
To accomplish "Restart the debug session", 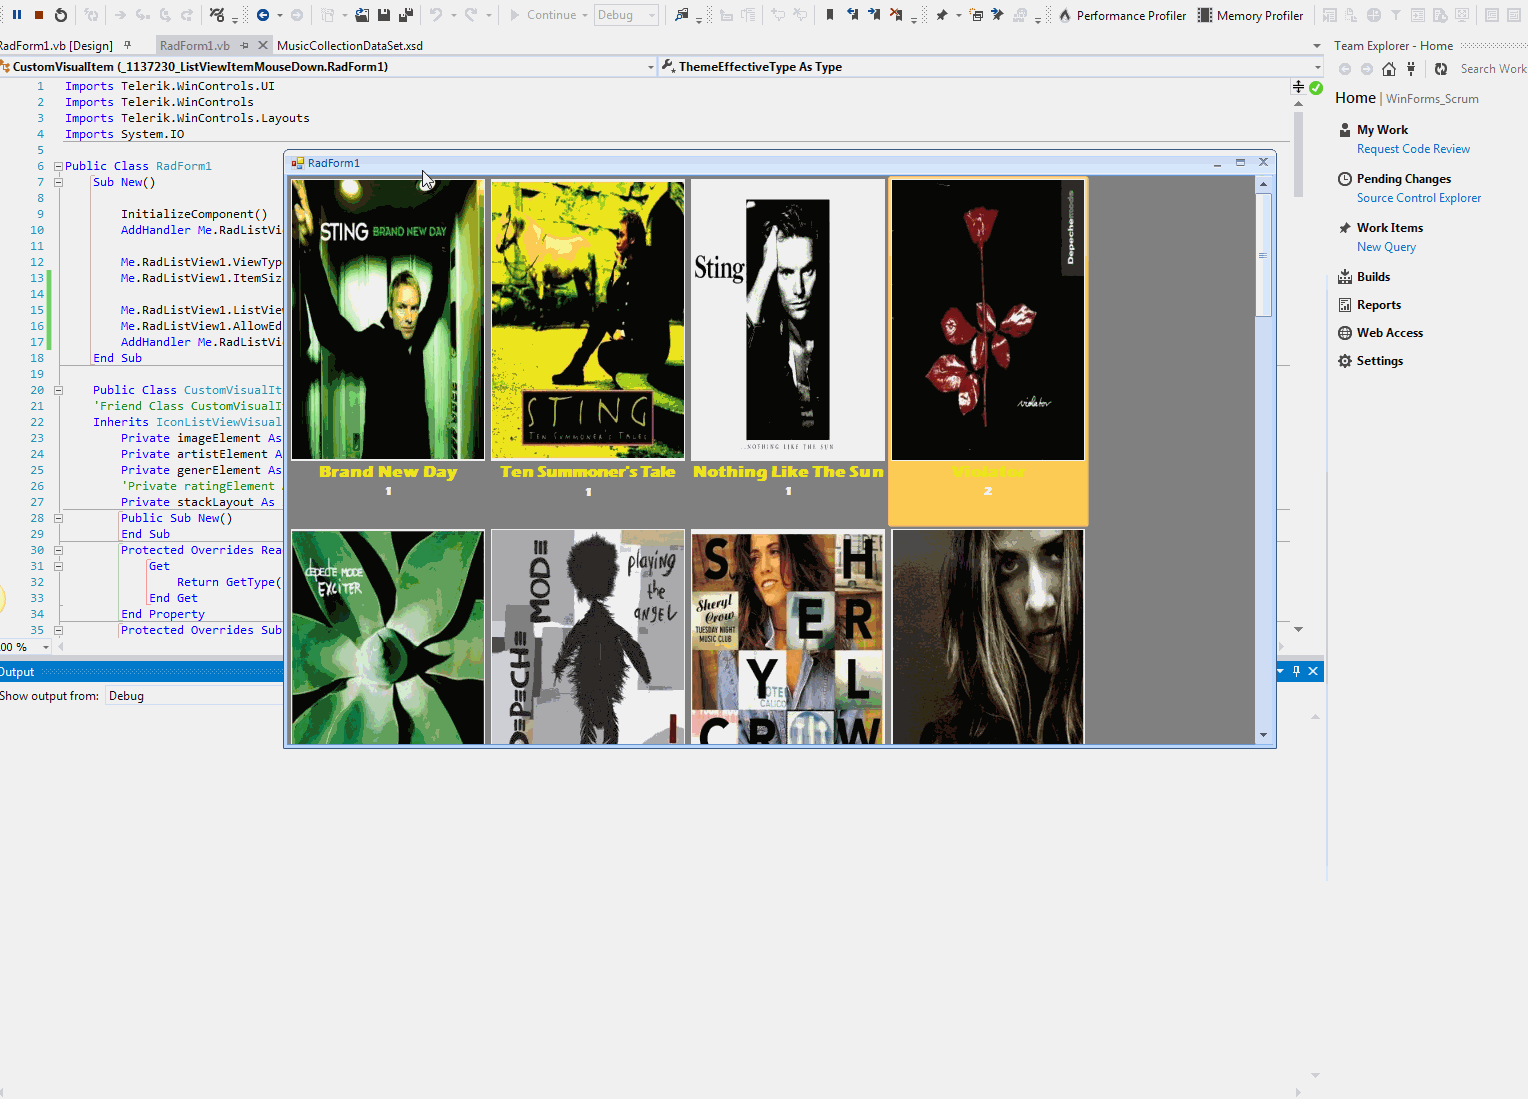I will tap(61, 15).
